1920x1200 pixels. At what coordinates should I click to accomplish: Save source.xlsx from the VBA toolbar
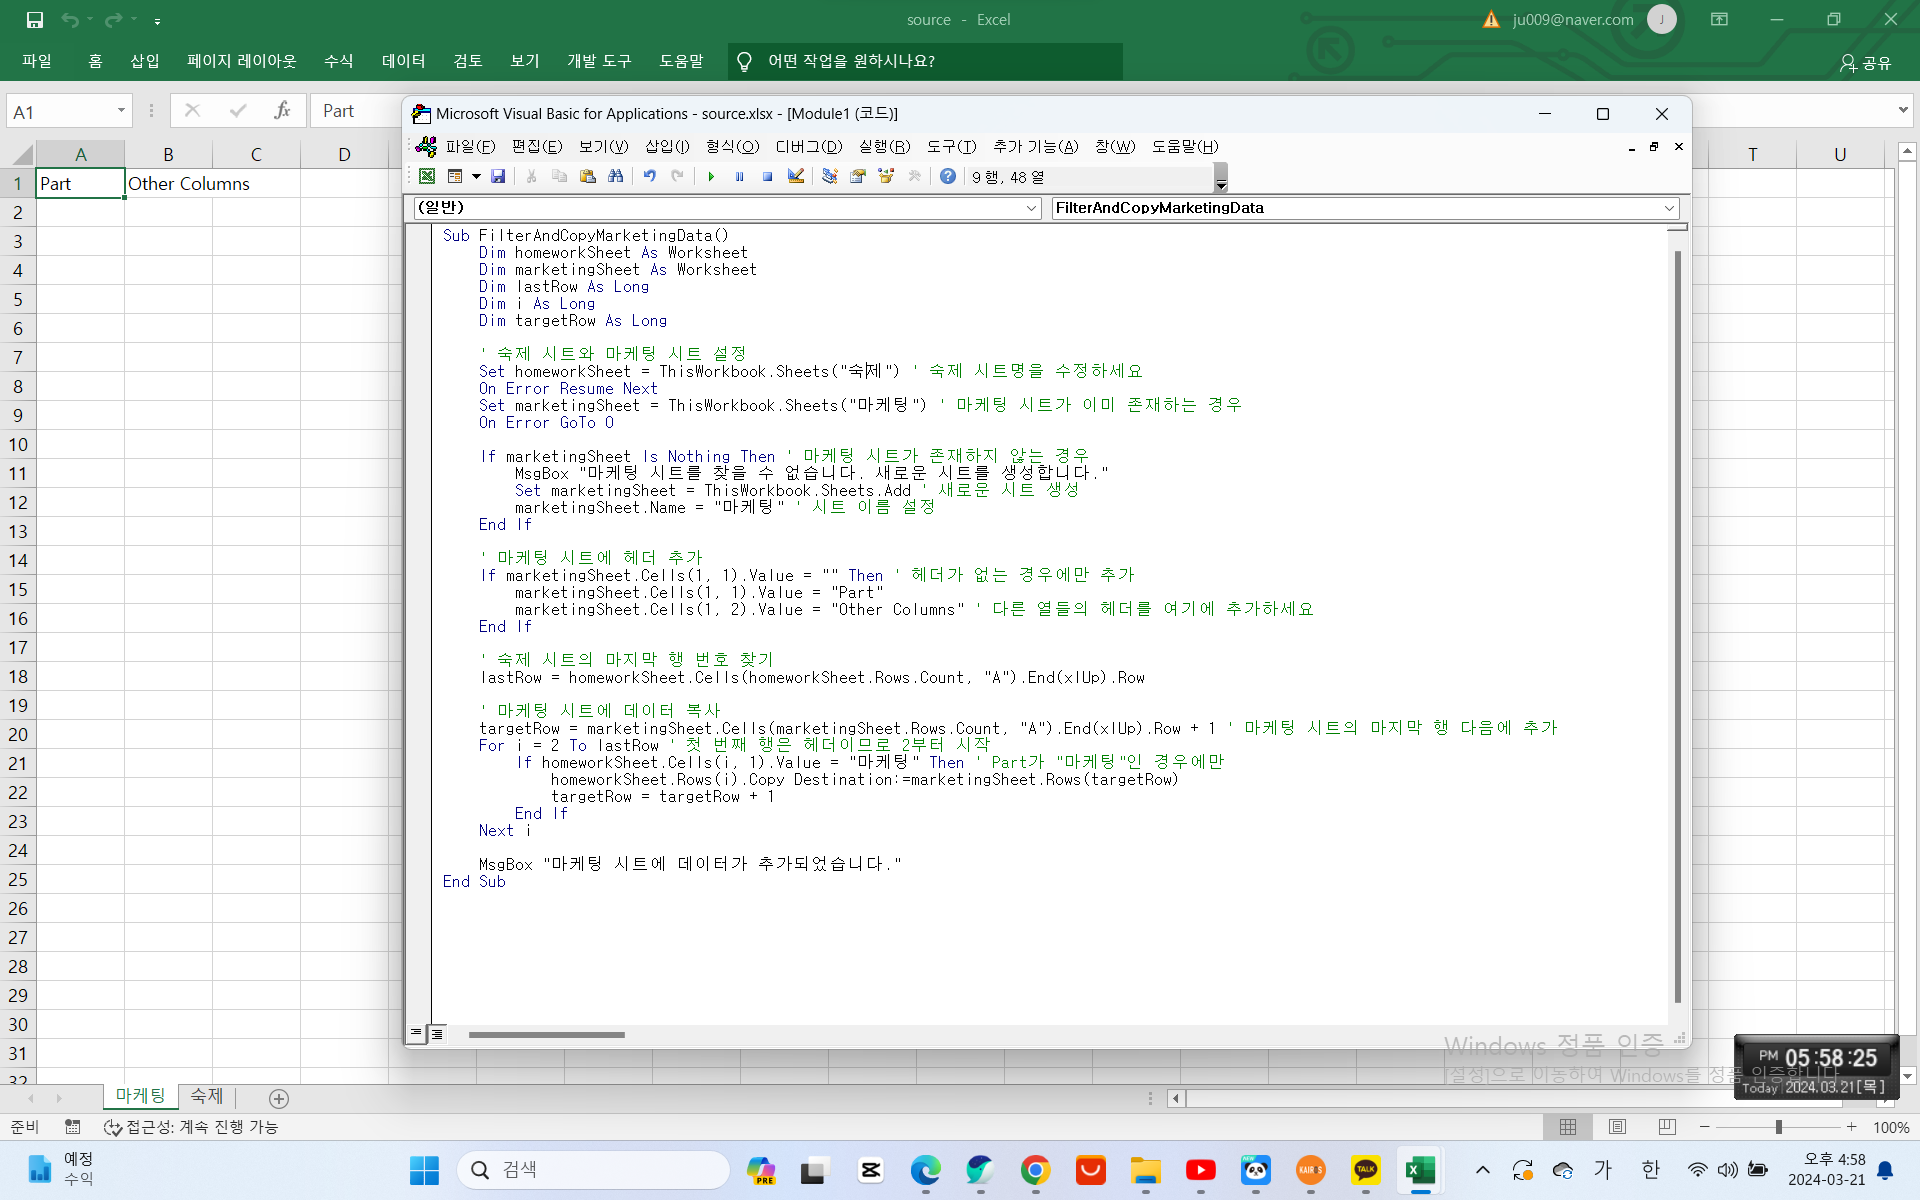498,177
